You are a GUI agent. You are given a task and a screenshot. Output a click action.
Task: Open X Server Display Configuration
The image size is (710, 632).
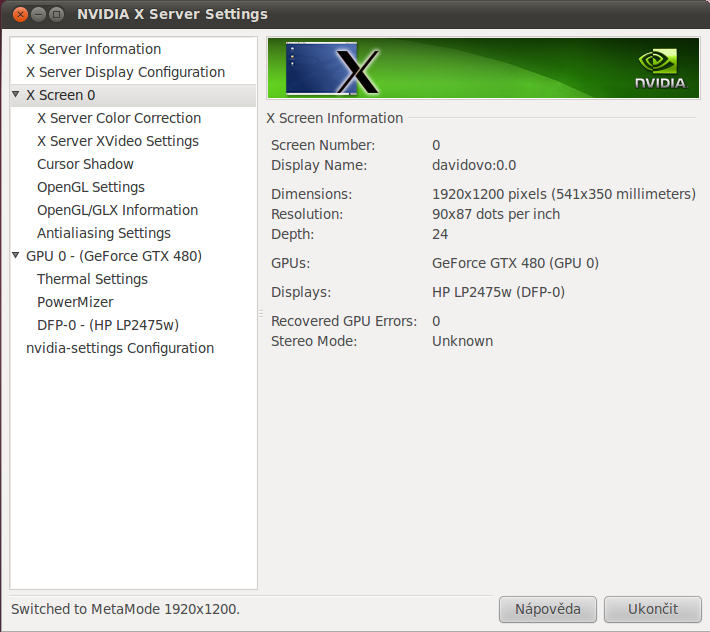point(125,72)
